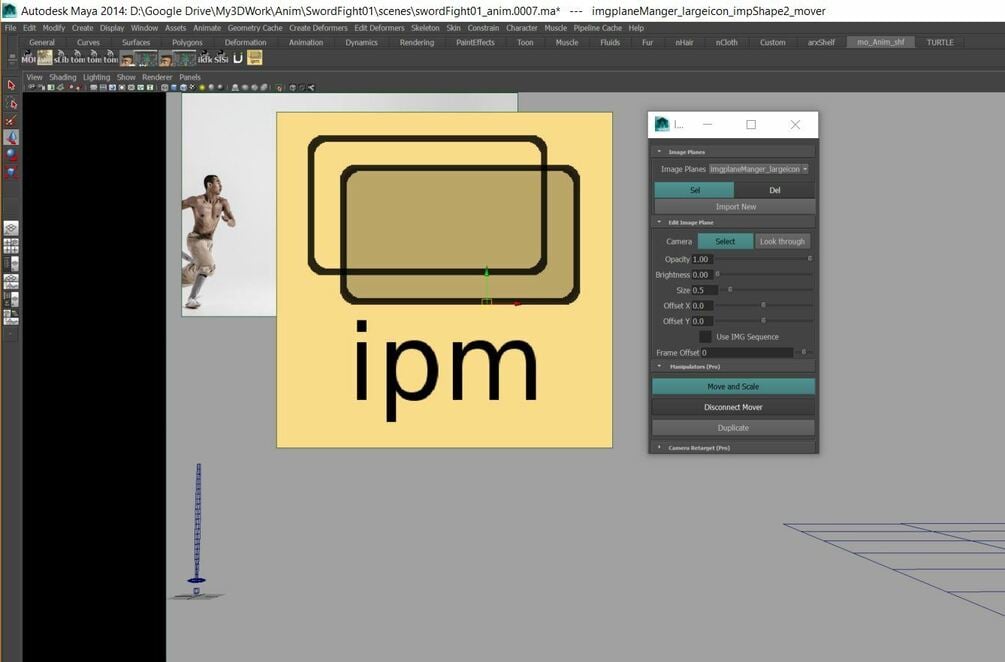Click camera Select button

coord(725,241)
